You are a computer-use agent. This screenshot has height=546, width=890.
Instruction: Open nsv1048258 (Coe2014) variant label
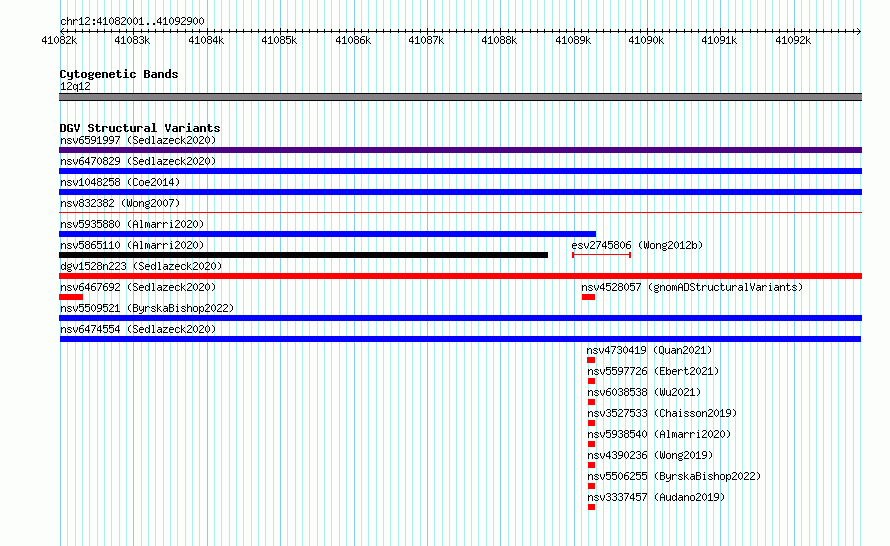[x=120, y=182]
